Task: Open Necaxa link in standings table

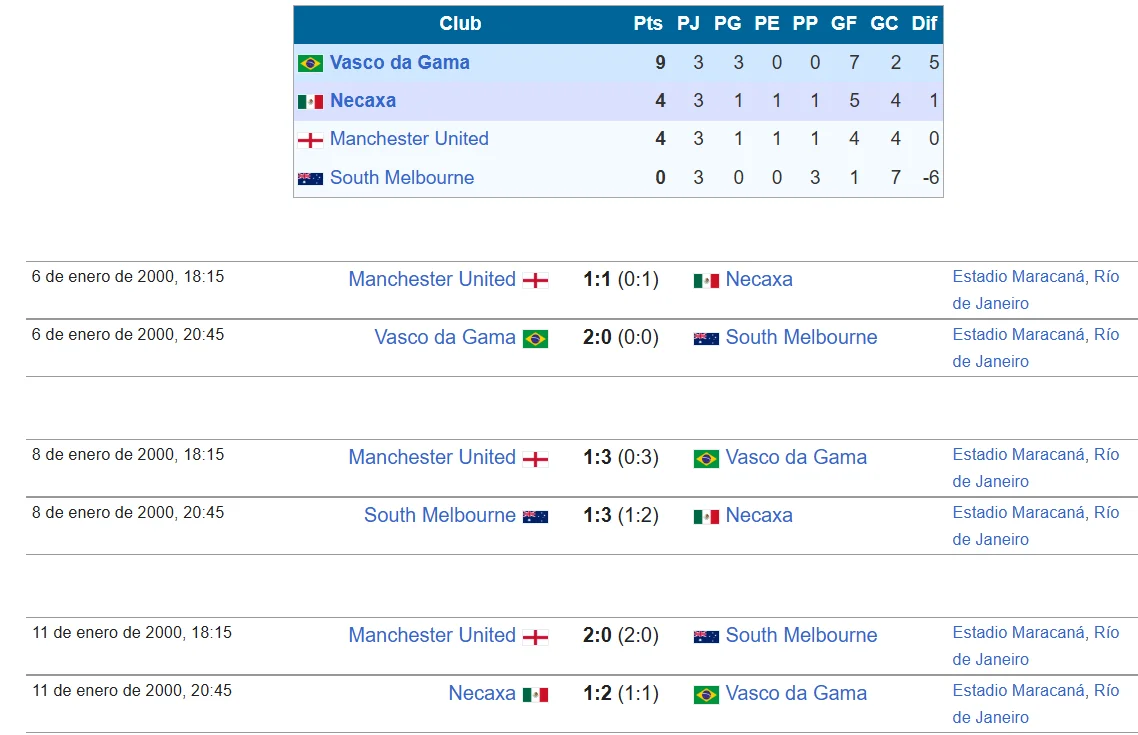Action: click(362, 100)
